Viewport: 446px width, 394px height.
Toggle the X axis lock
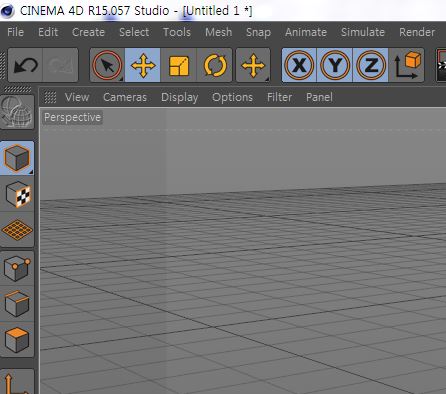(299, 65)
